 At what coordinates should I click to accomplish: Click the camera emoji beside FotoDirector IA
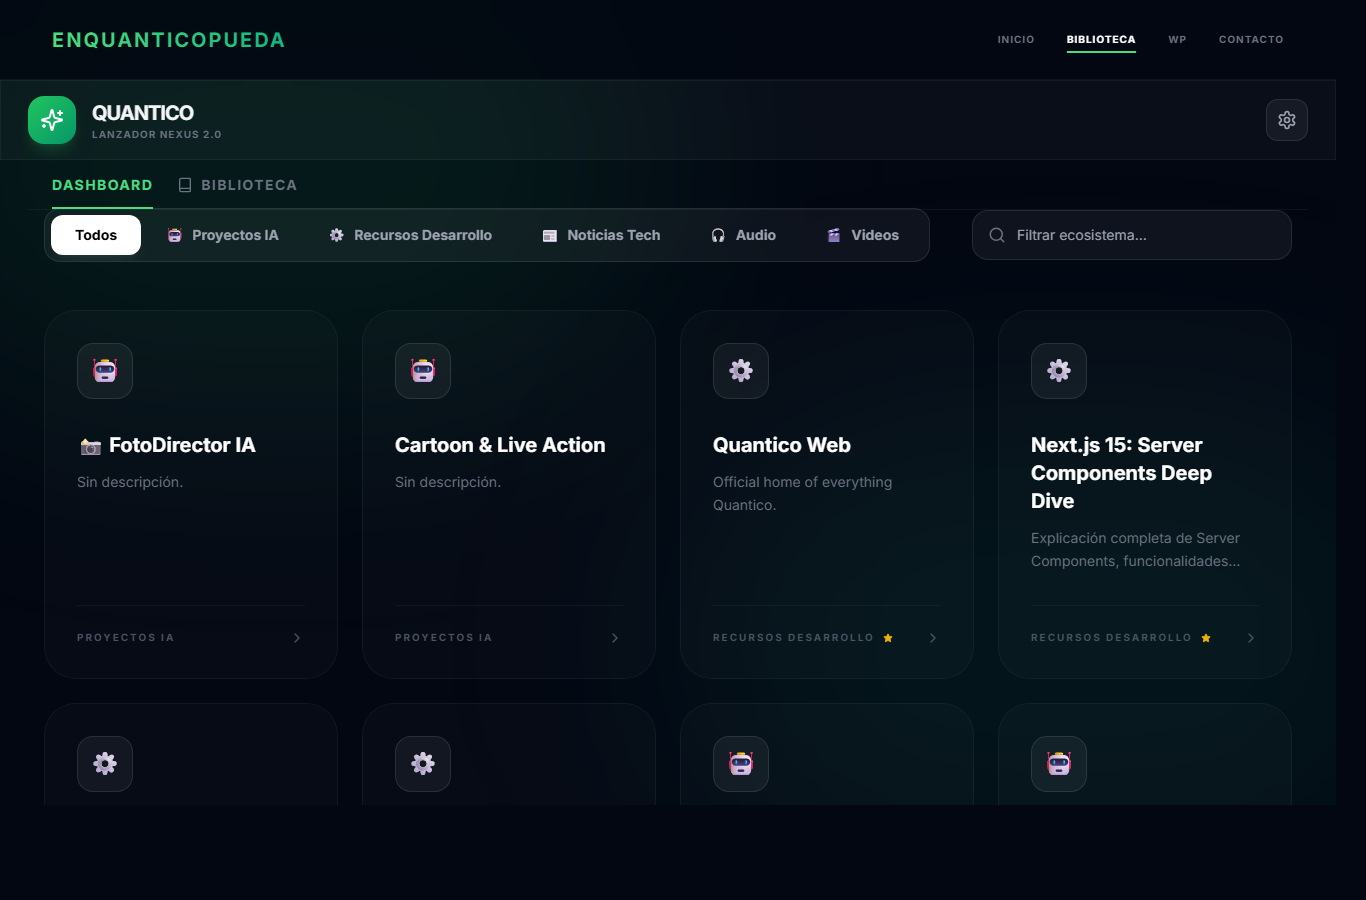(91, 447)
